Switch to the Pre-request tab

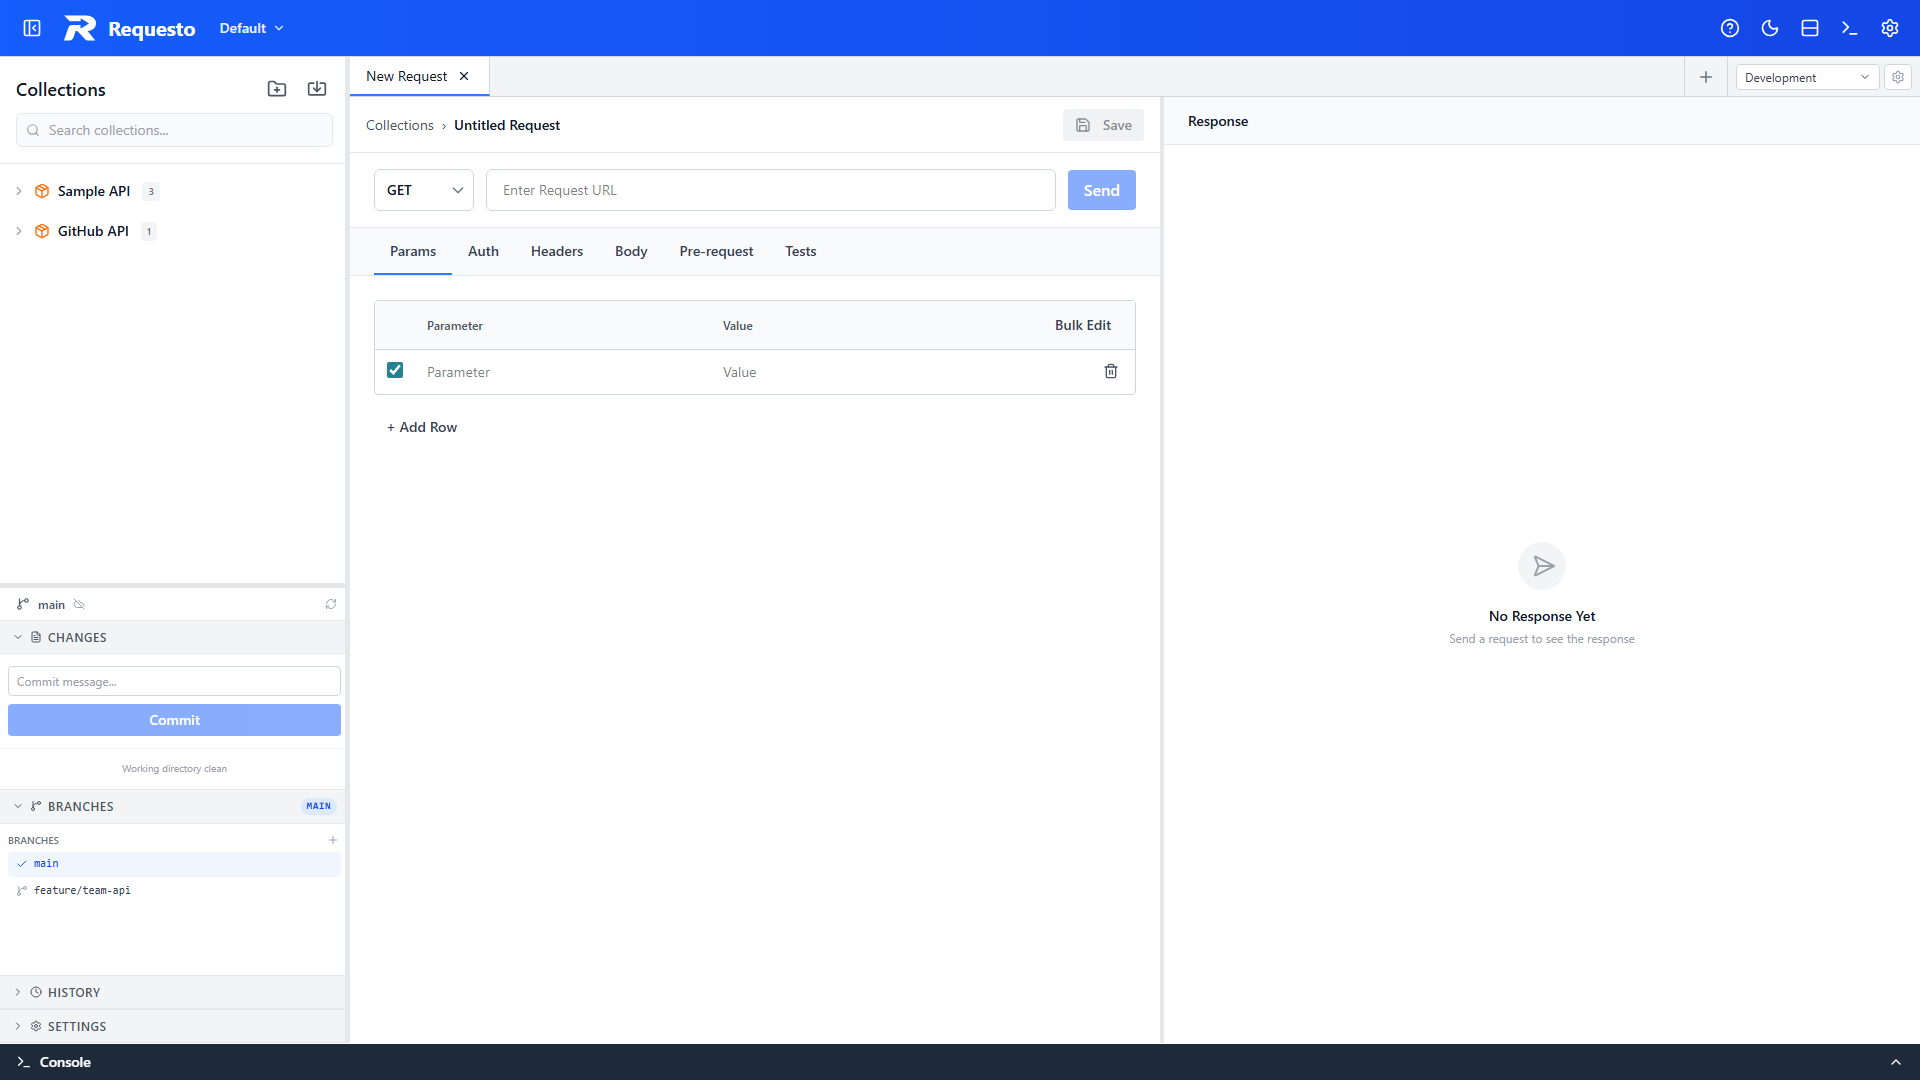point(716,251)
